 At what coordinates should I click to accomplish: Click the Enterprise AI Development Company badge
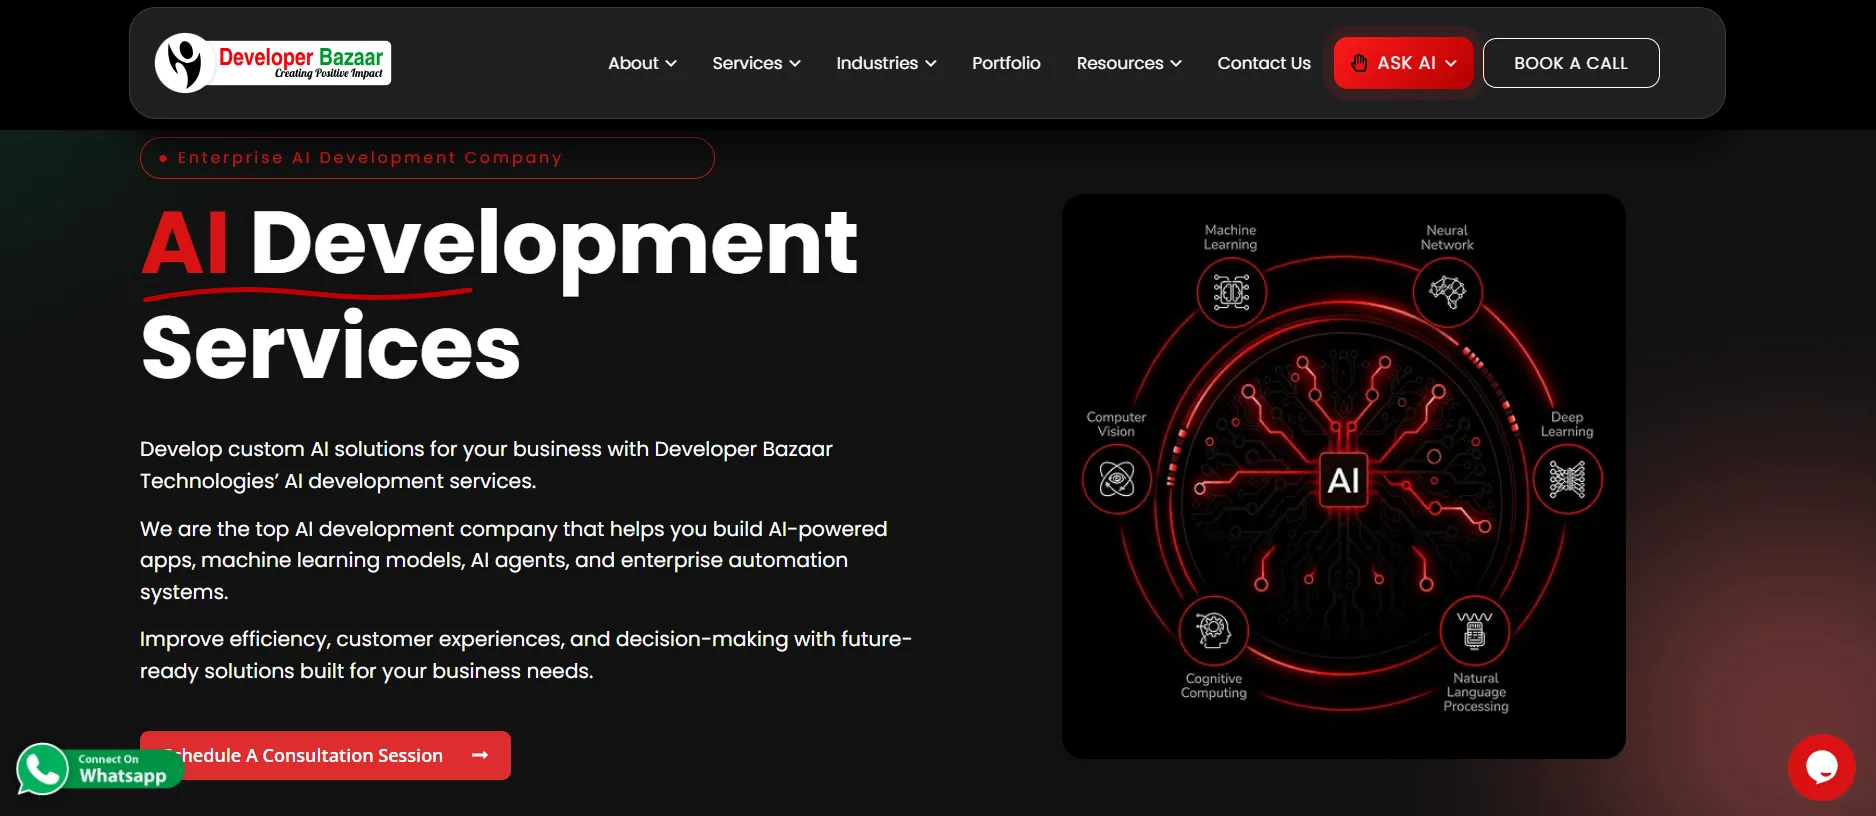coord(427,158)
